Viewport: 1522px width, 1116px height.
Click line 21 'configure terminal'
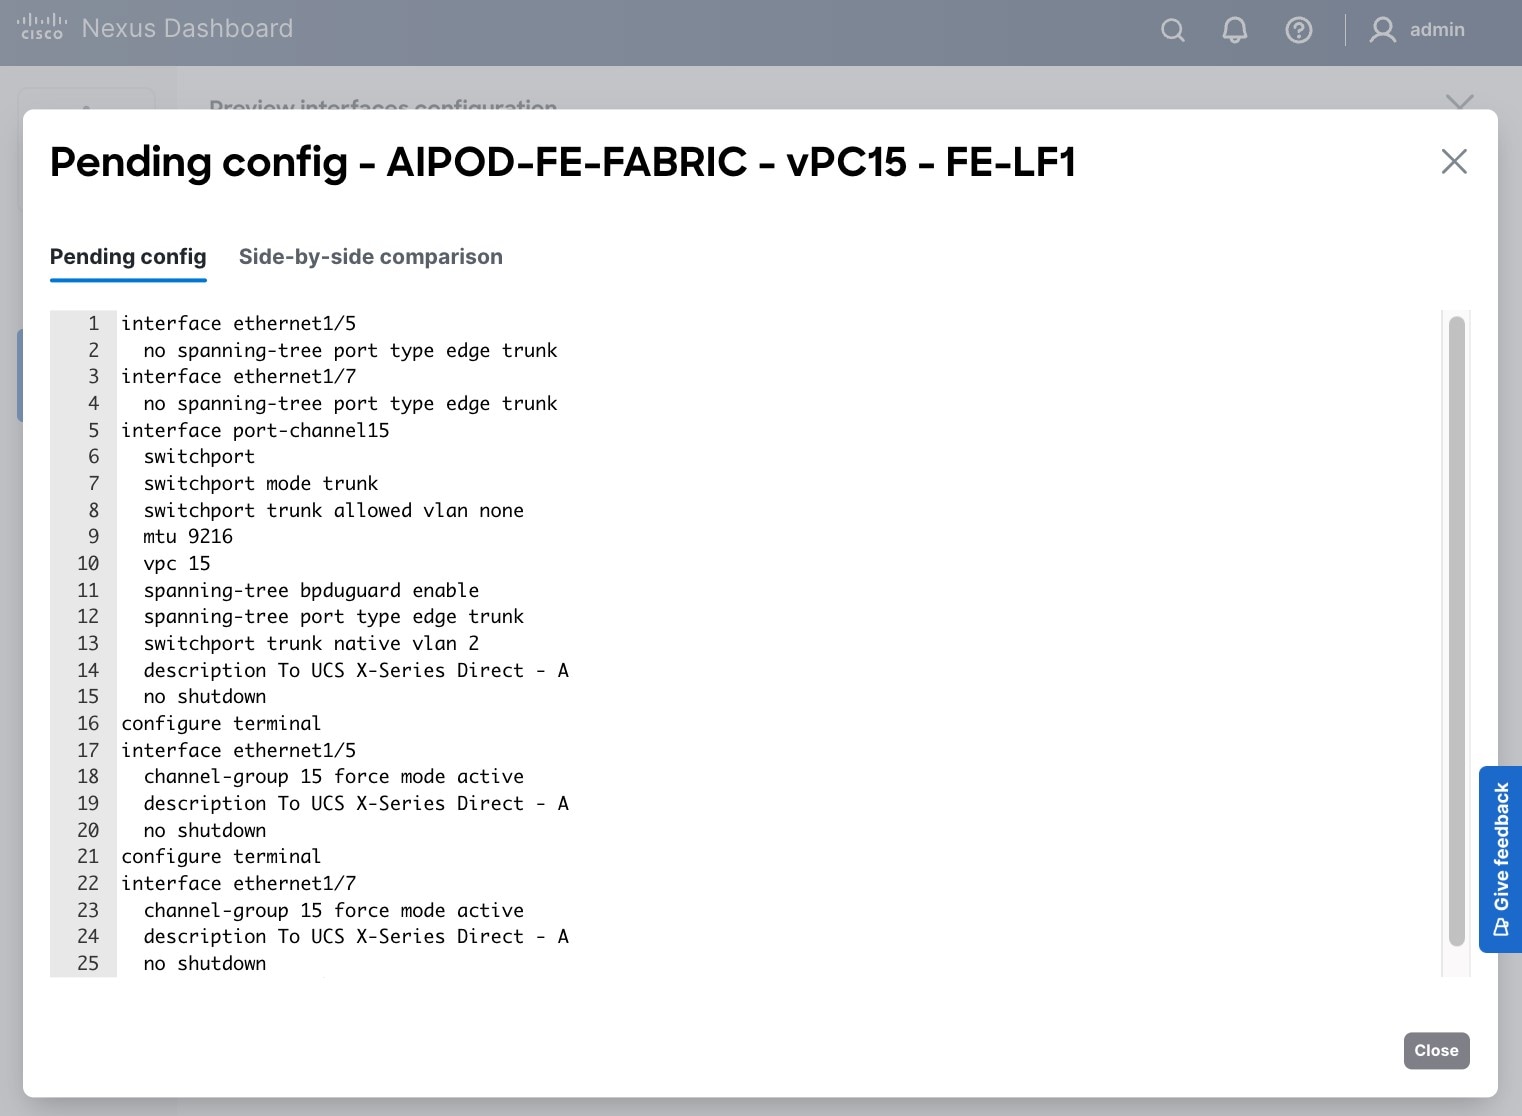pyautogui.click(x=222, y=857)
